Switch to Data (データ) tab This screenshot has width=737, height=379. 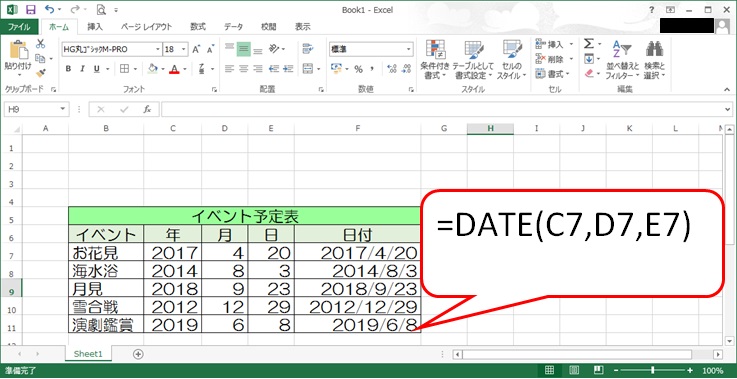tap(233, 27)
